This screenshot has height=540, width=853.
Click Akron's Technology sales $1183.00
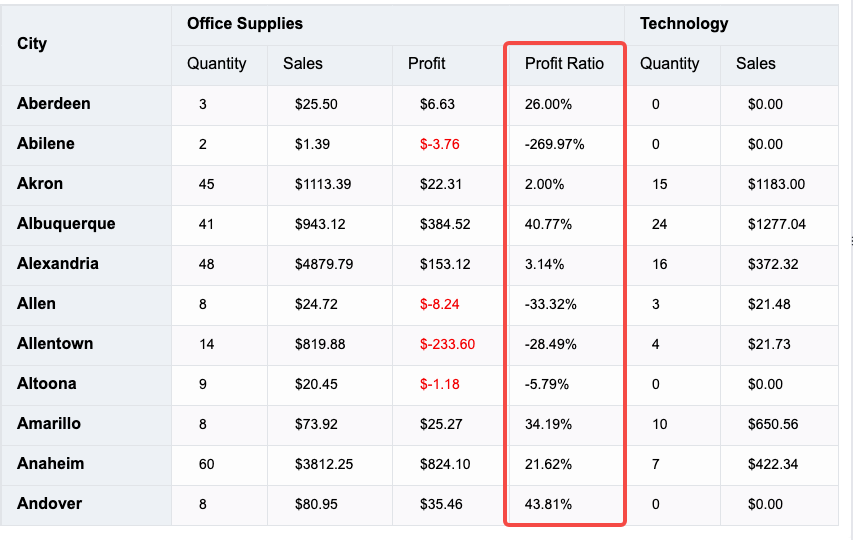coord(776,184)
